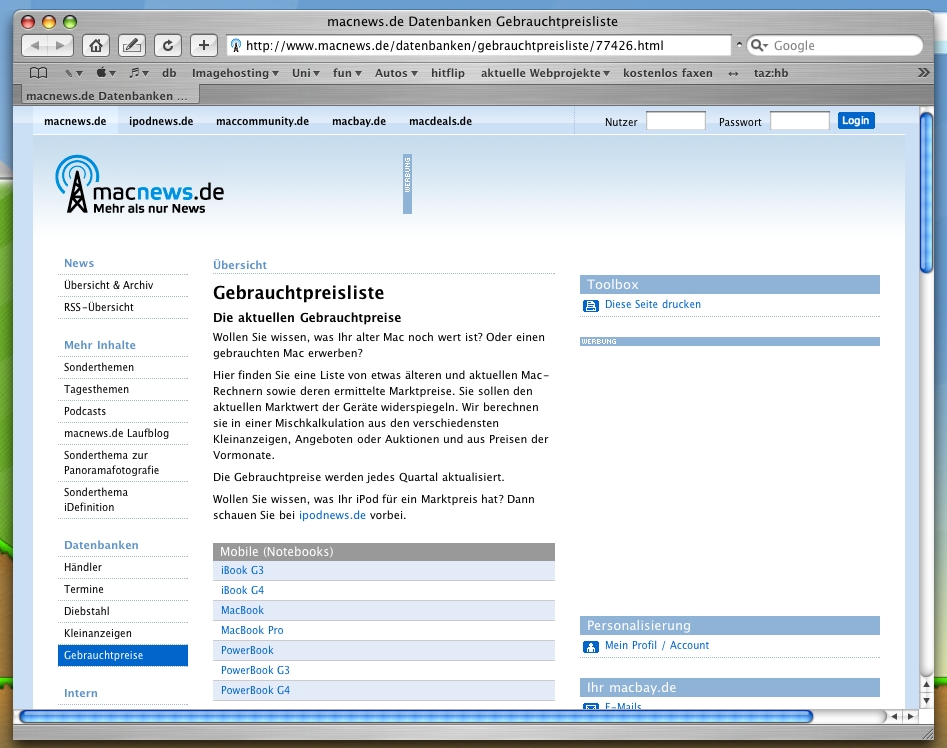Viewport: 947px width, 748px height.
Task: Expand the Uni bookmarks menu
Action: (306, 73)
